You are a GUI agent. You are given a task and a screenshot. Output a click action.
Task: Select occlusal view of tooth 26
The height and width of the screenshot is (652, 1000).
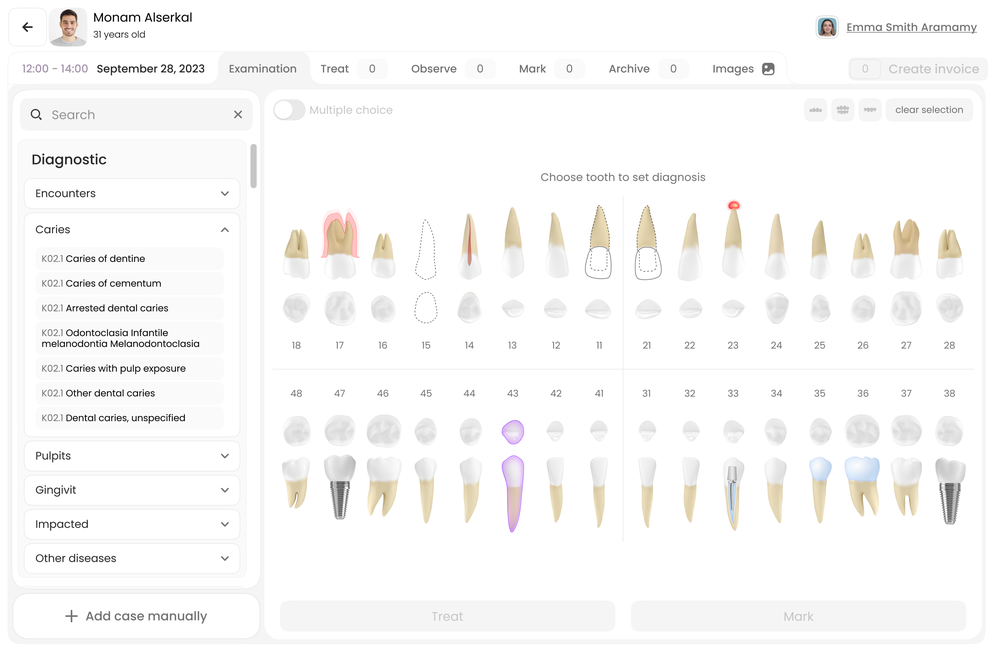[x=863, y=308]
